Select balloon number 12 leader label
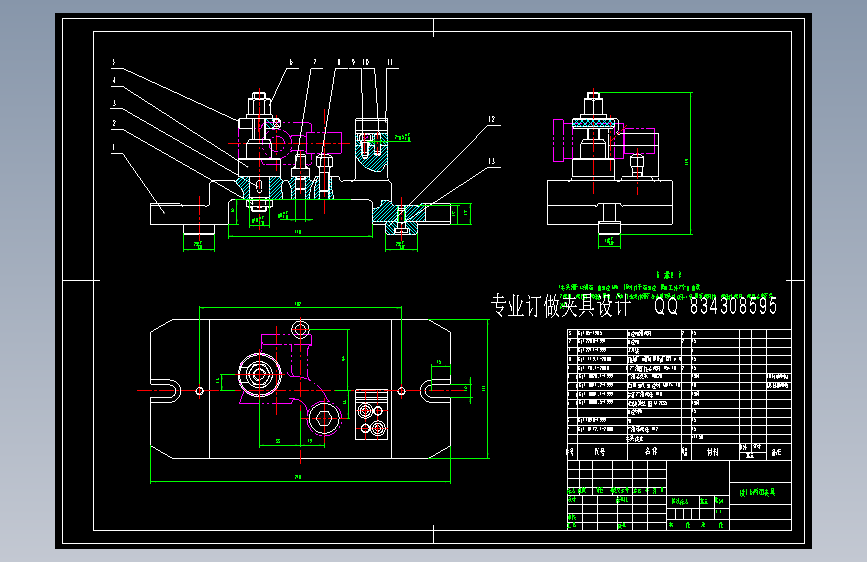This screenshot has width=867, height=562. pos(492,119)
